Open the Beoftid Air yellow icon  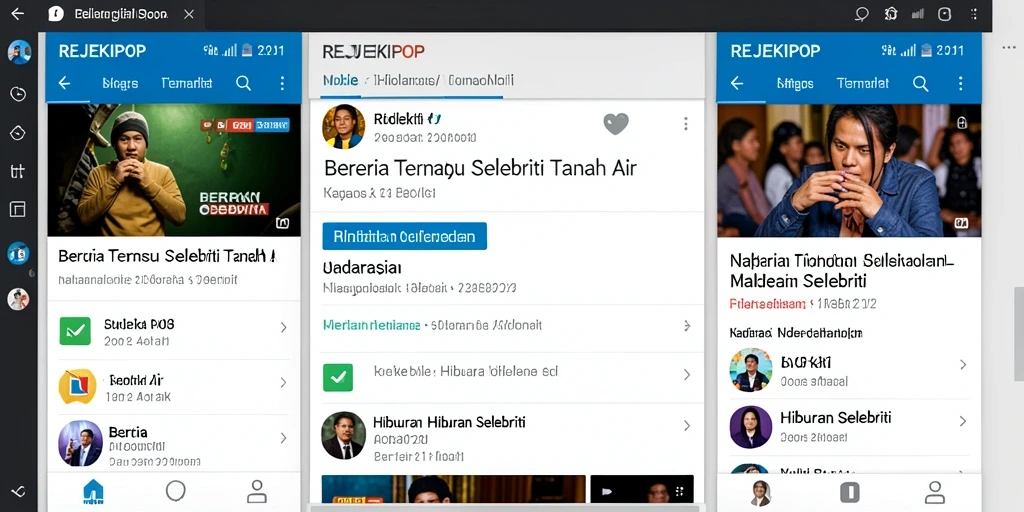pos(78,386)
